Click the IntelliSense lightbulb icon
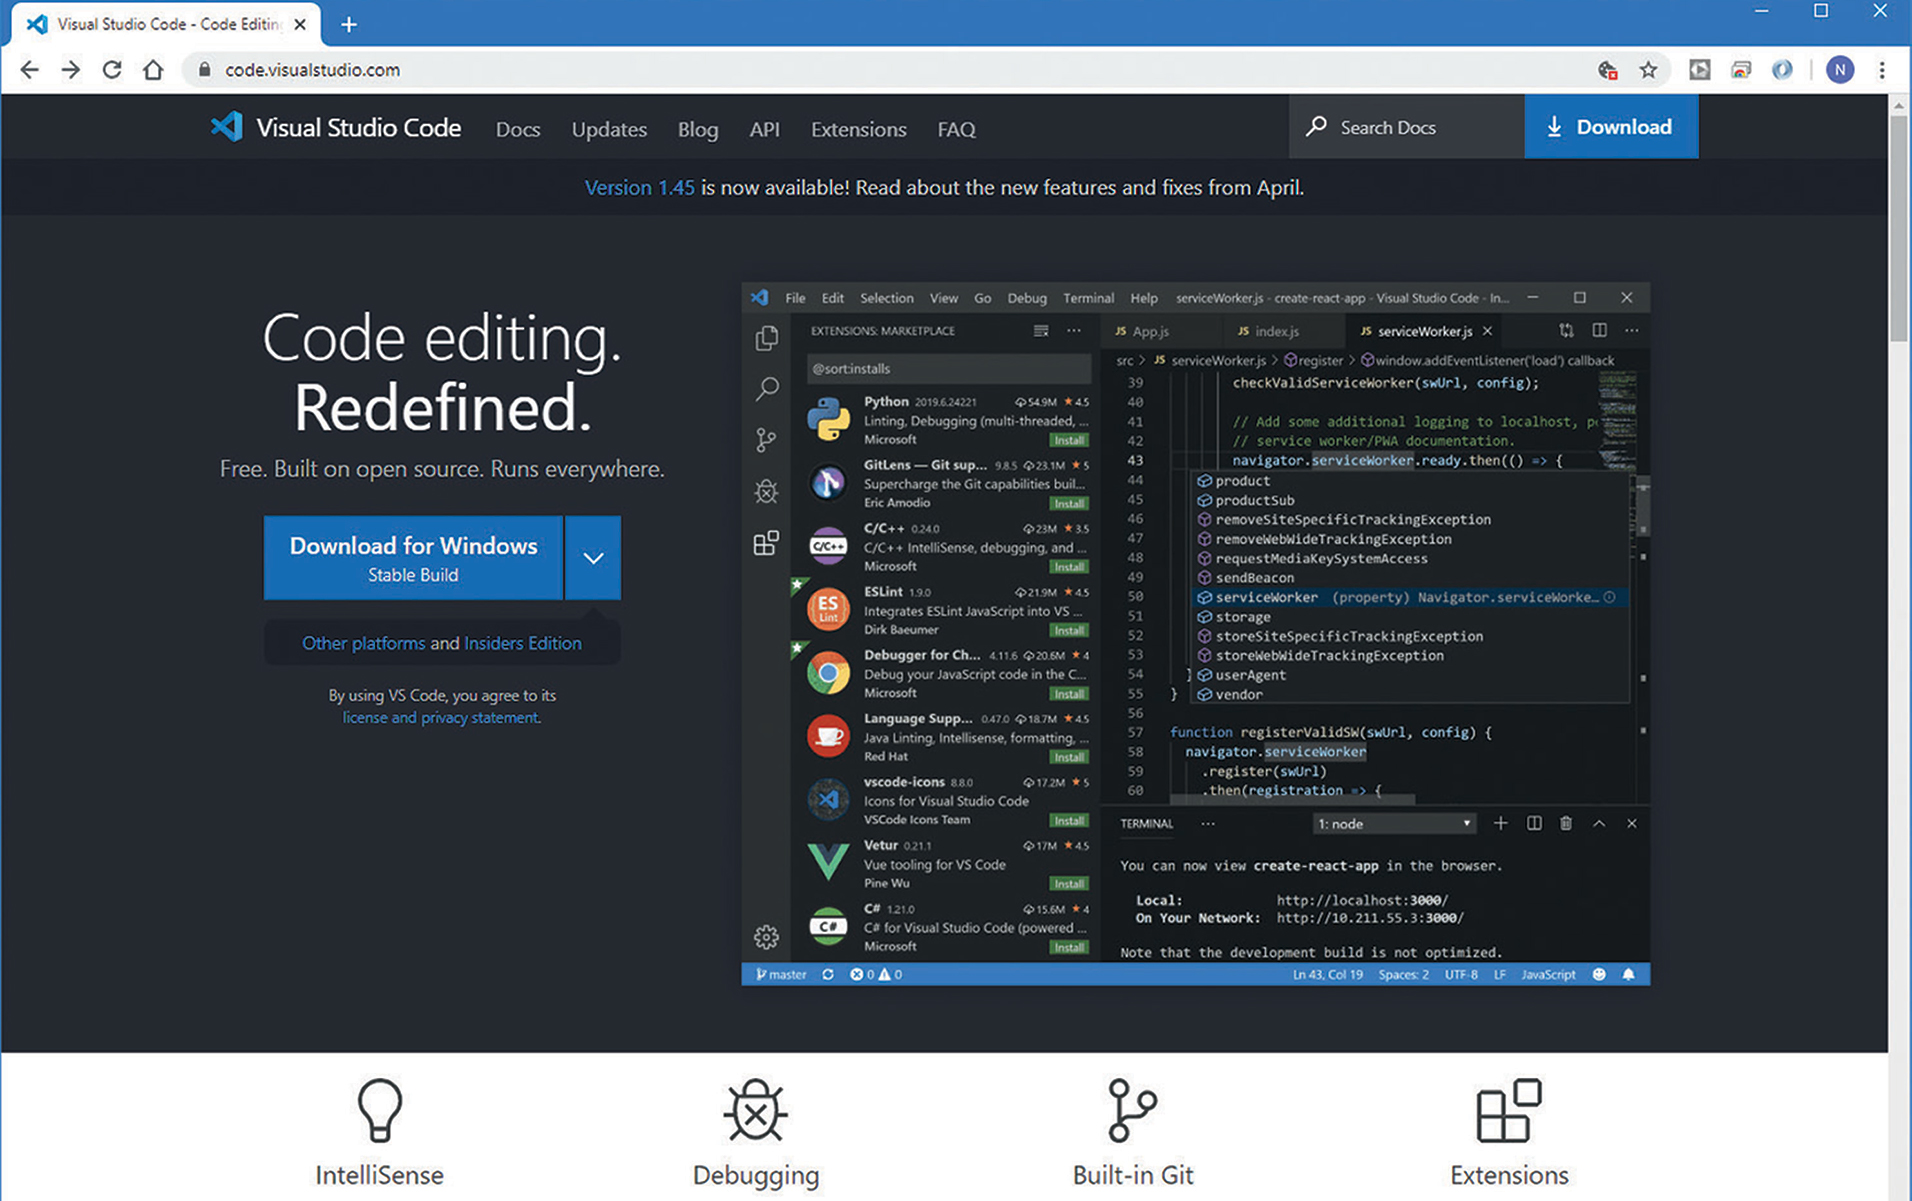This screenshot has height=1201, width=1912. (x=379, y=1110)
